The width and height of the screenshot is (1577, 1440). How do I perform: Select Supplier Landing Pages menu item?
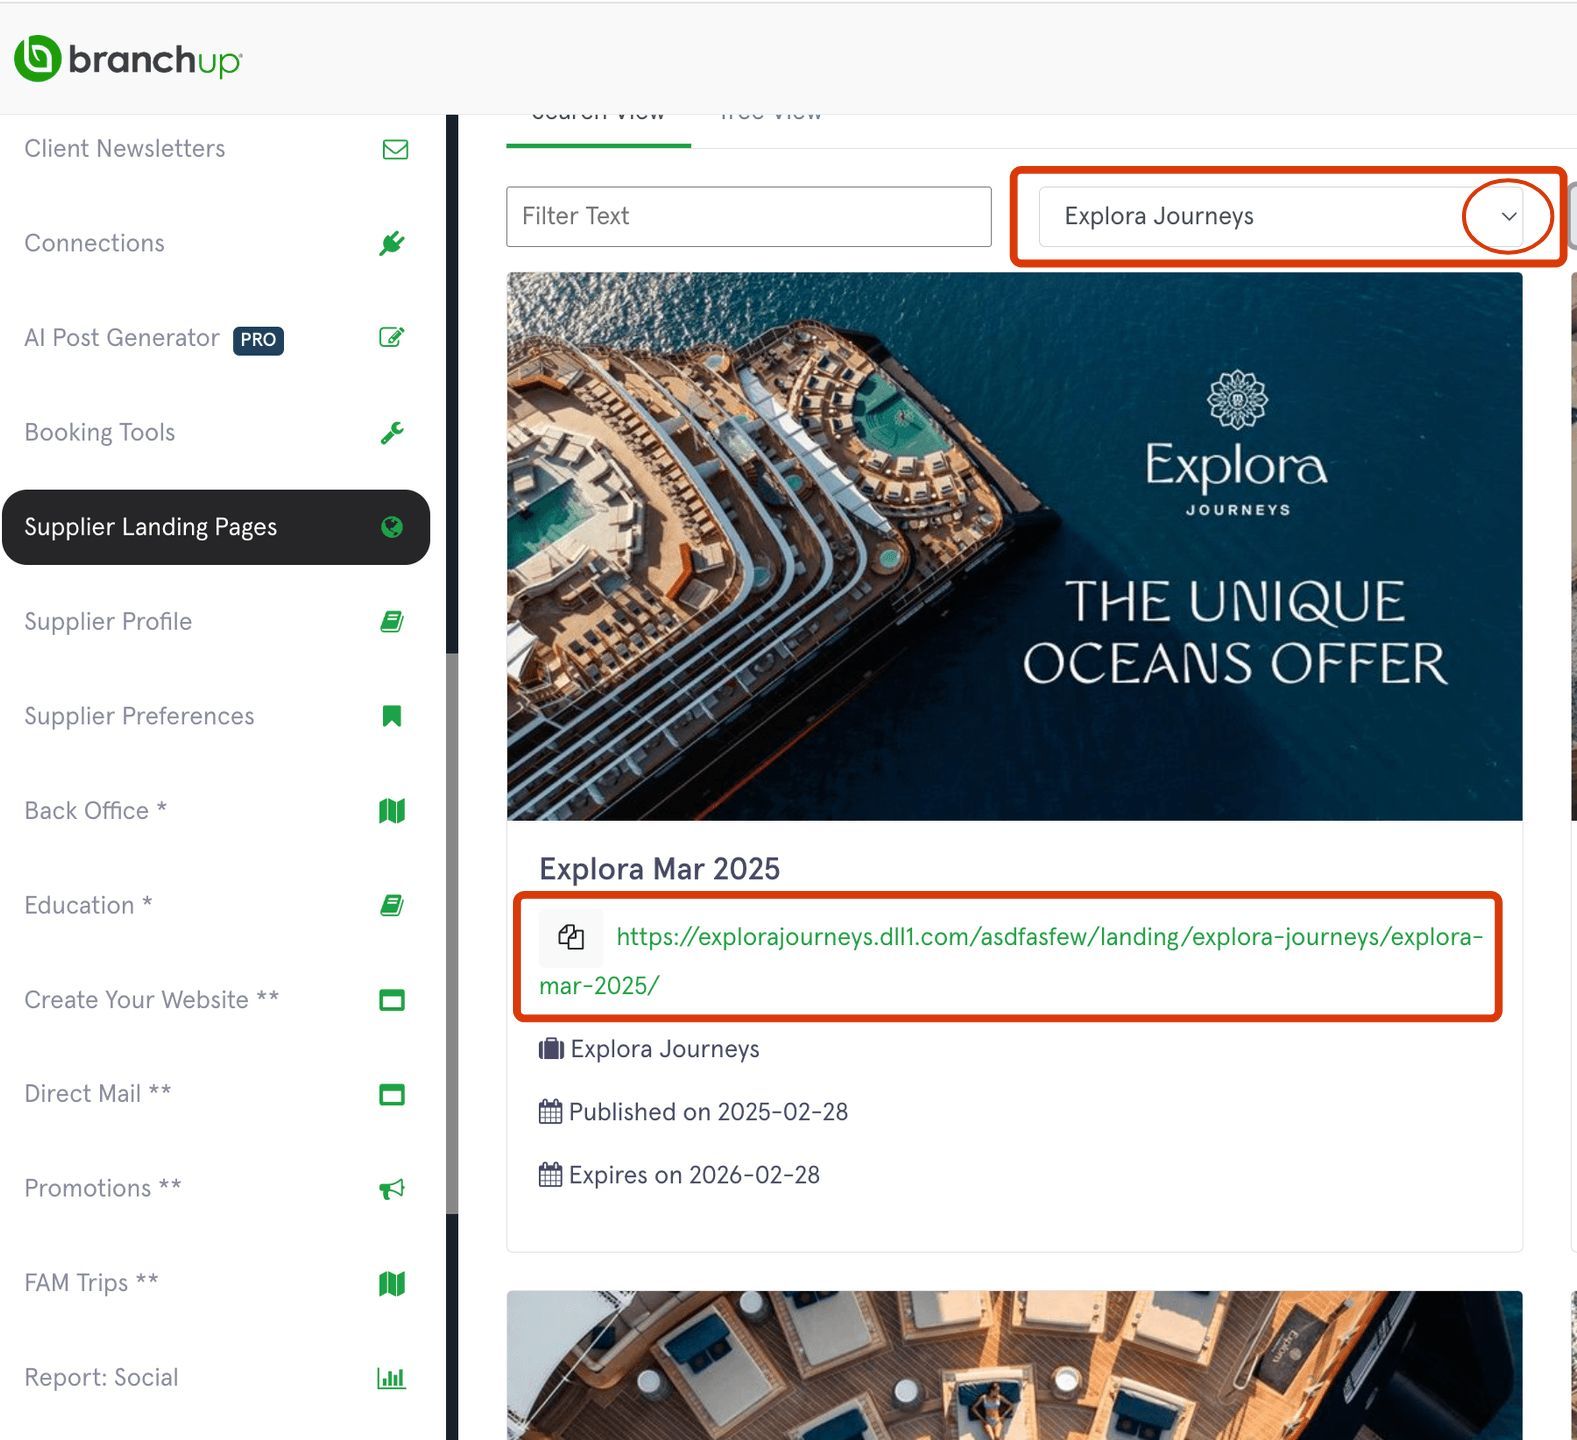tap(216, 527)
